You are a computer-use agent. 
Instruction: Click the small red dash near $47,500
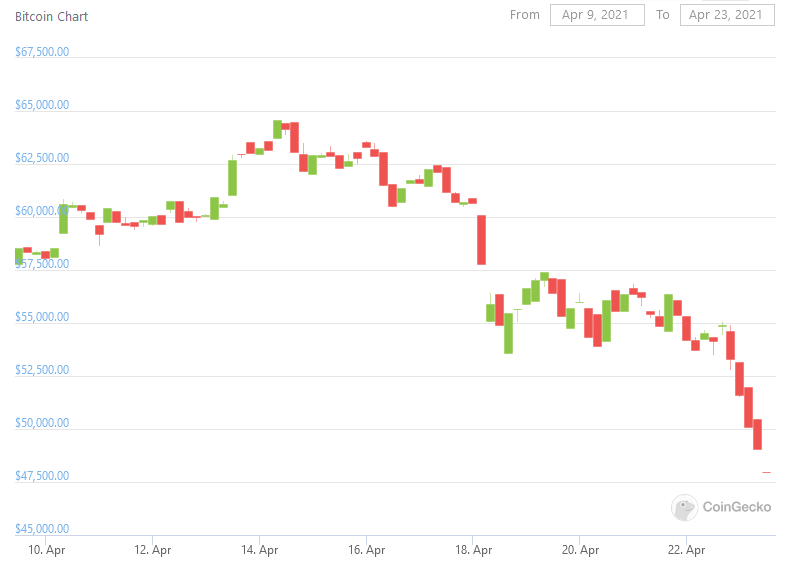click(766, 472)
